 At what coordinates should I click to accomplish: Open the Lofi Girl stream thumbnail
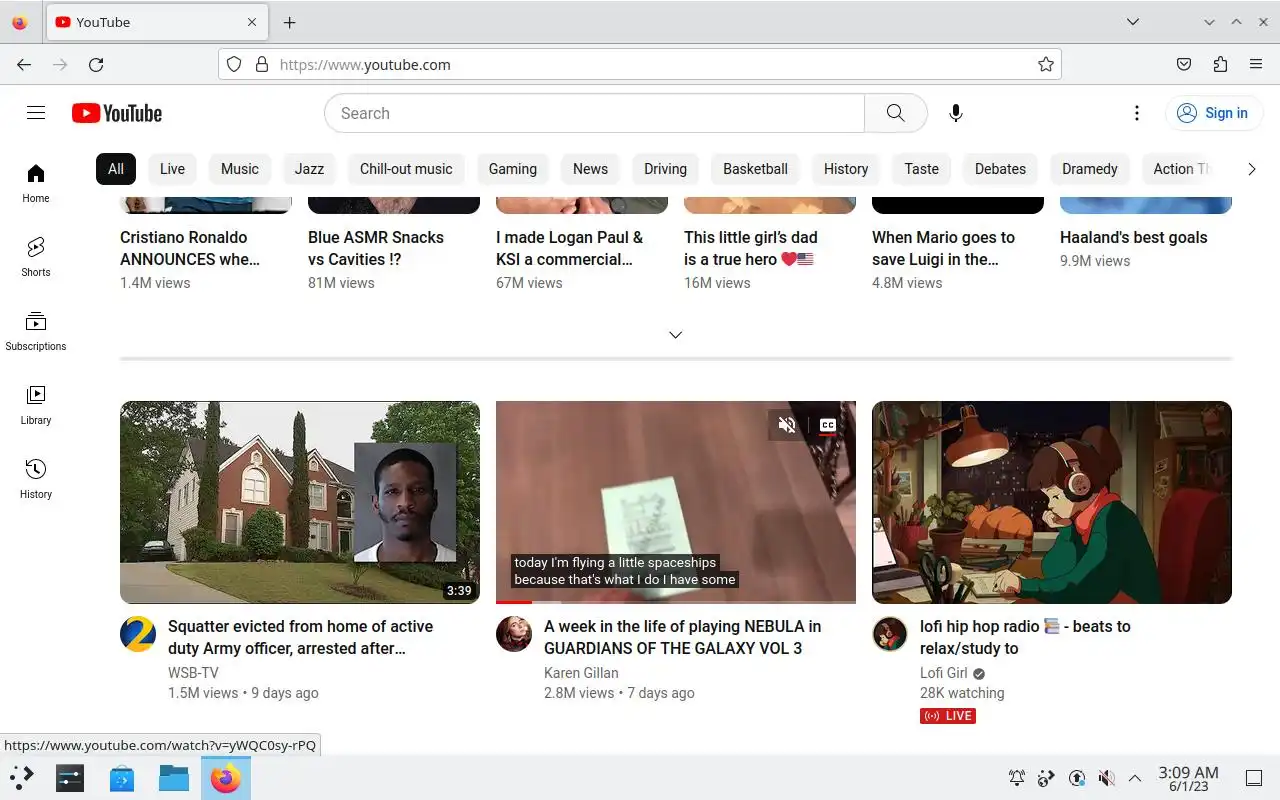[x=1052, y=502]
